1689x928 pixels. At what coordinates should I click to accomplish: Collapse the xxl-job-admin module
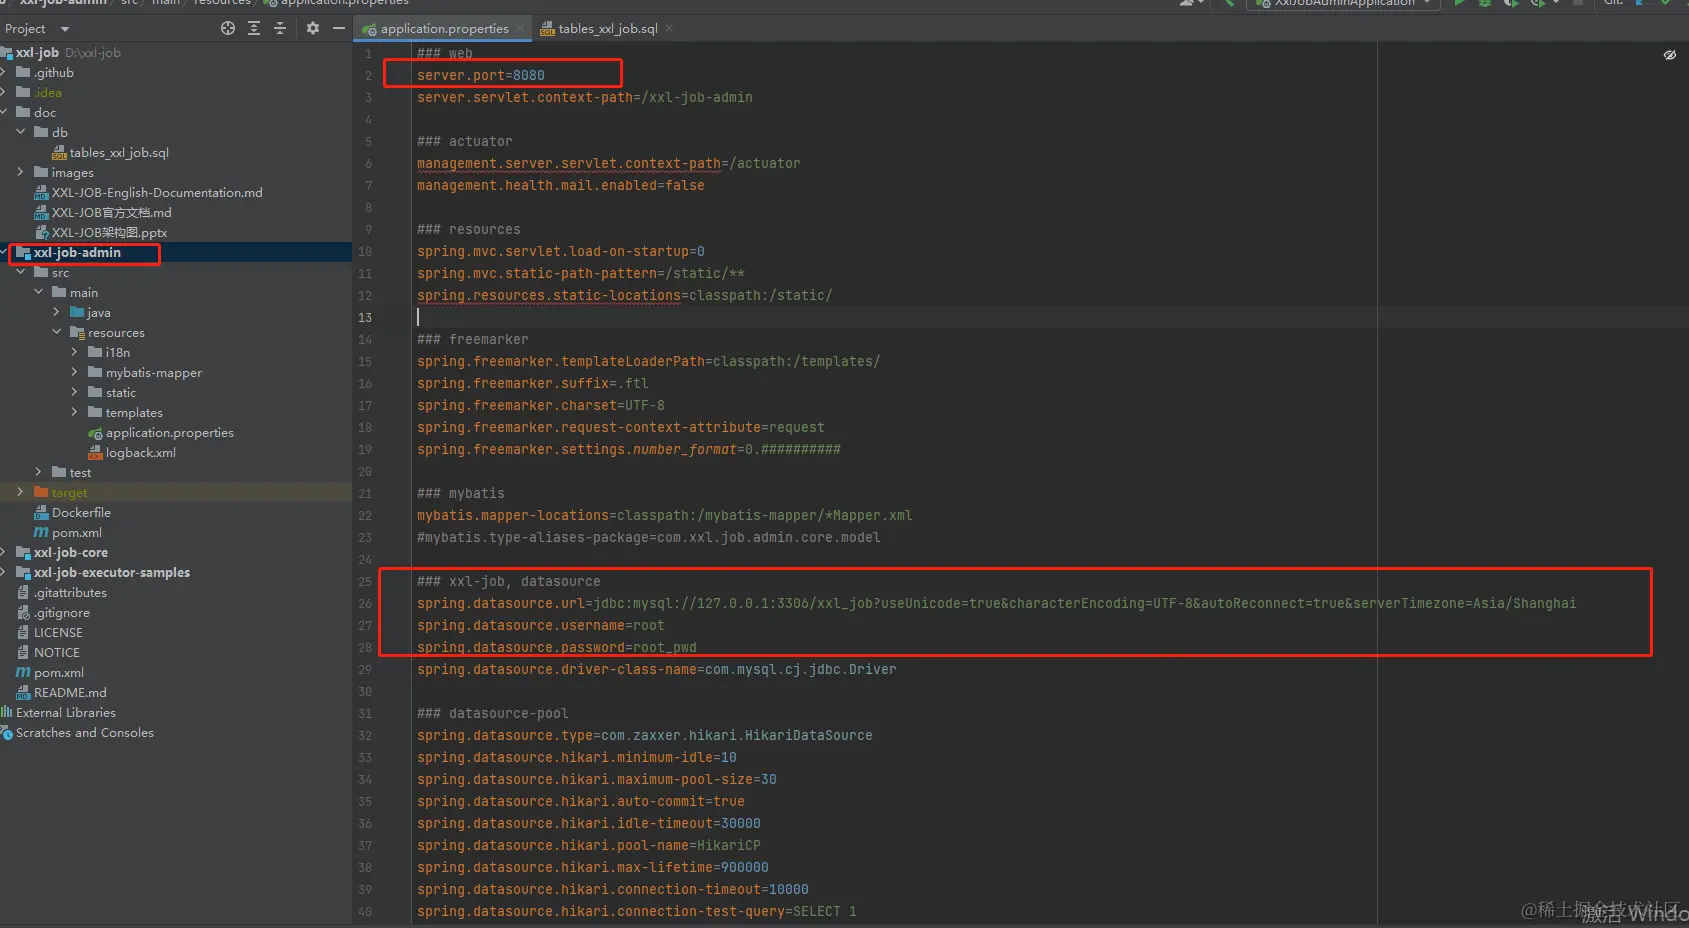click(x=4, y=252)
